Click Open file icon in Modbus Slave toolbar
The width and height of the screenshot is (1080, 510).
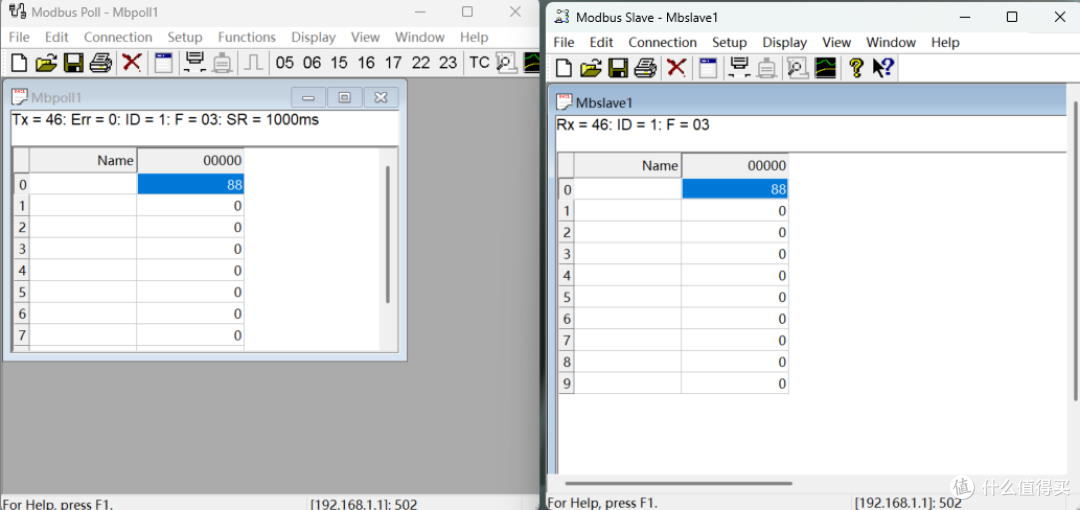pyautogui.click(x=591, y=68)
